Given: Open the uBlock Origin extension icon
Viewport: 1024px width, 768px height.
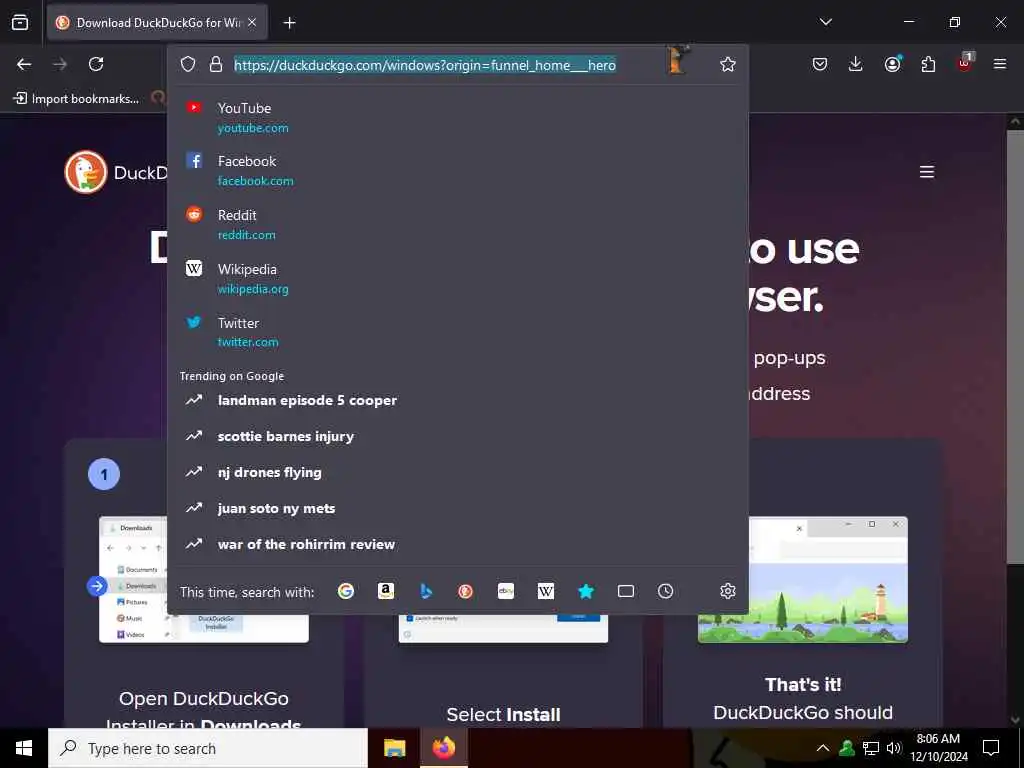Looking at the screenshot, I should [965, 63].
